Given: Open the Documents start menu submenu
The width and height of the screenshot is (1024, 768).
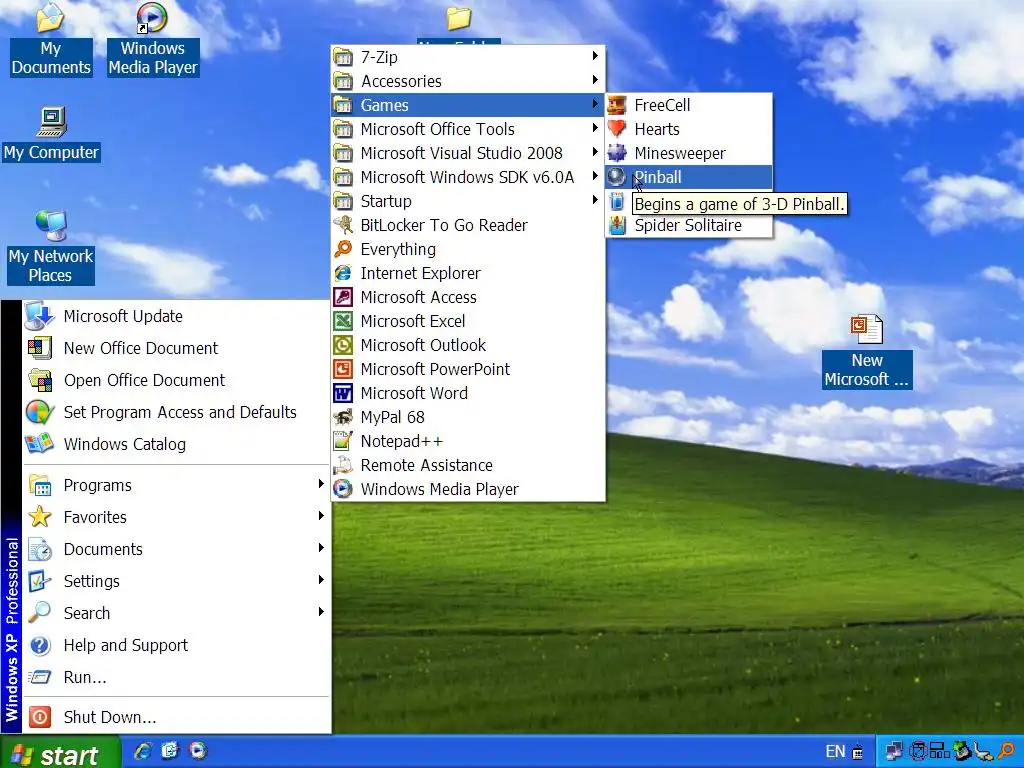Looking at the screenshot, I should coord(176,549).
